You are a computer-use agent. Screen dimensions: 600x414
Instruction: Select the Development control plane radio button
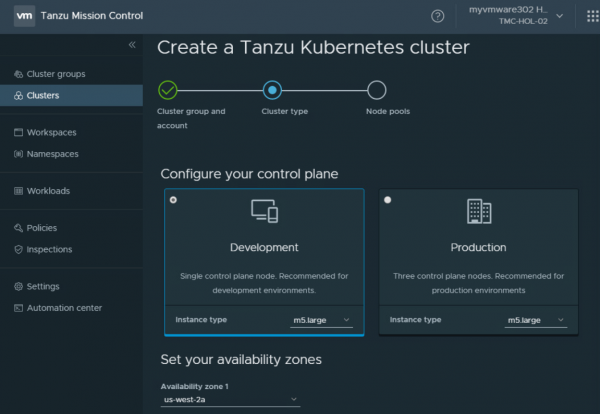(174, 200)
